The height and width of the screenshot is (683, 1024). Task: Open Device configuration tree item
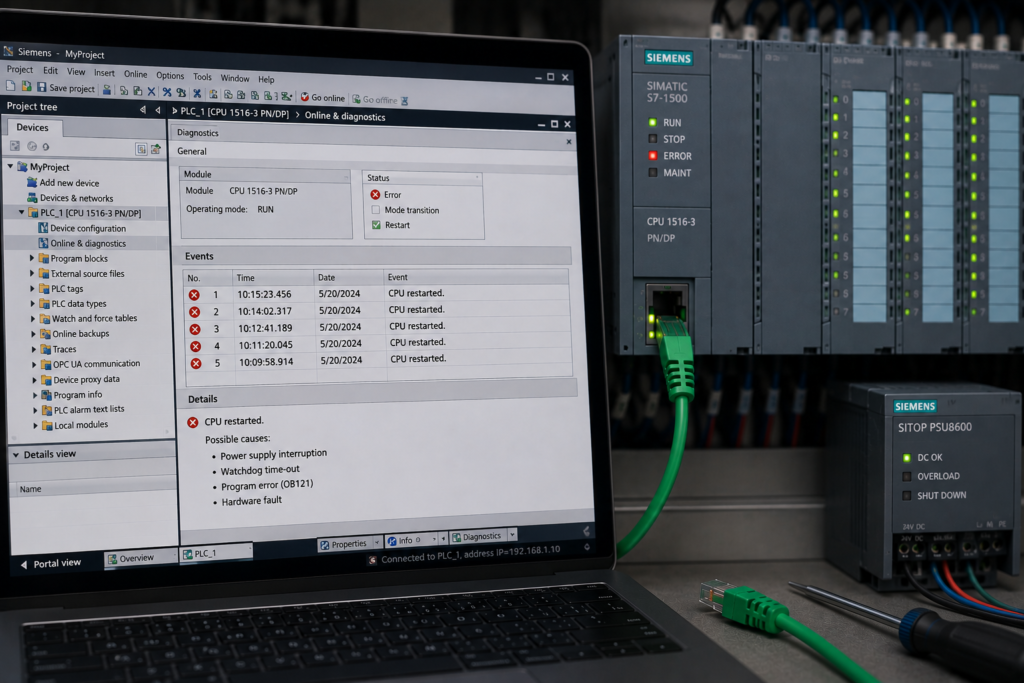tap(82, 228)
